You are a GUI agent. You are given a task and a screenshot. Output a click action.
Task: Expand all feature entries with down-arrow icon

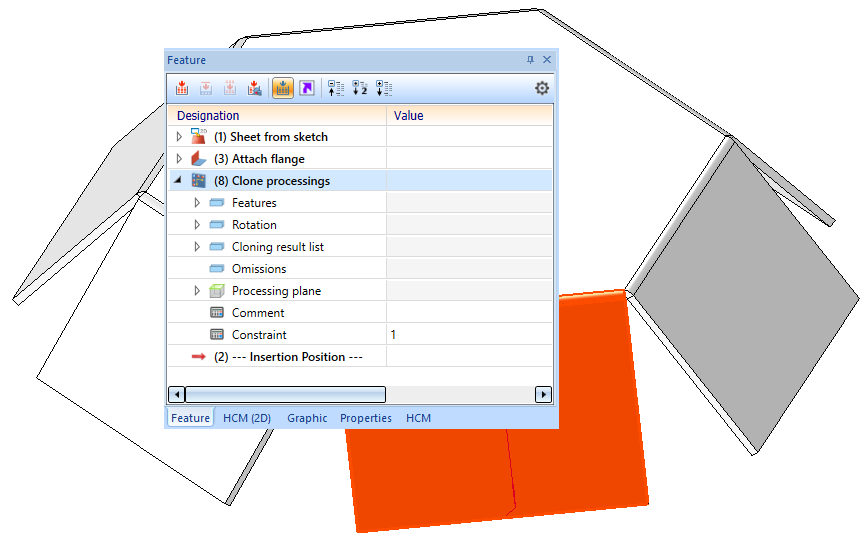coord(384,88)
